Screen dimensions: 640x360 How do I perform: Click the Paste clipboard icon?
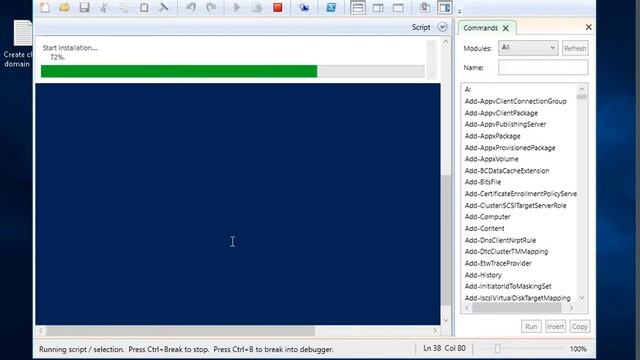[x=144, y=7]
